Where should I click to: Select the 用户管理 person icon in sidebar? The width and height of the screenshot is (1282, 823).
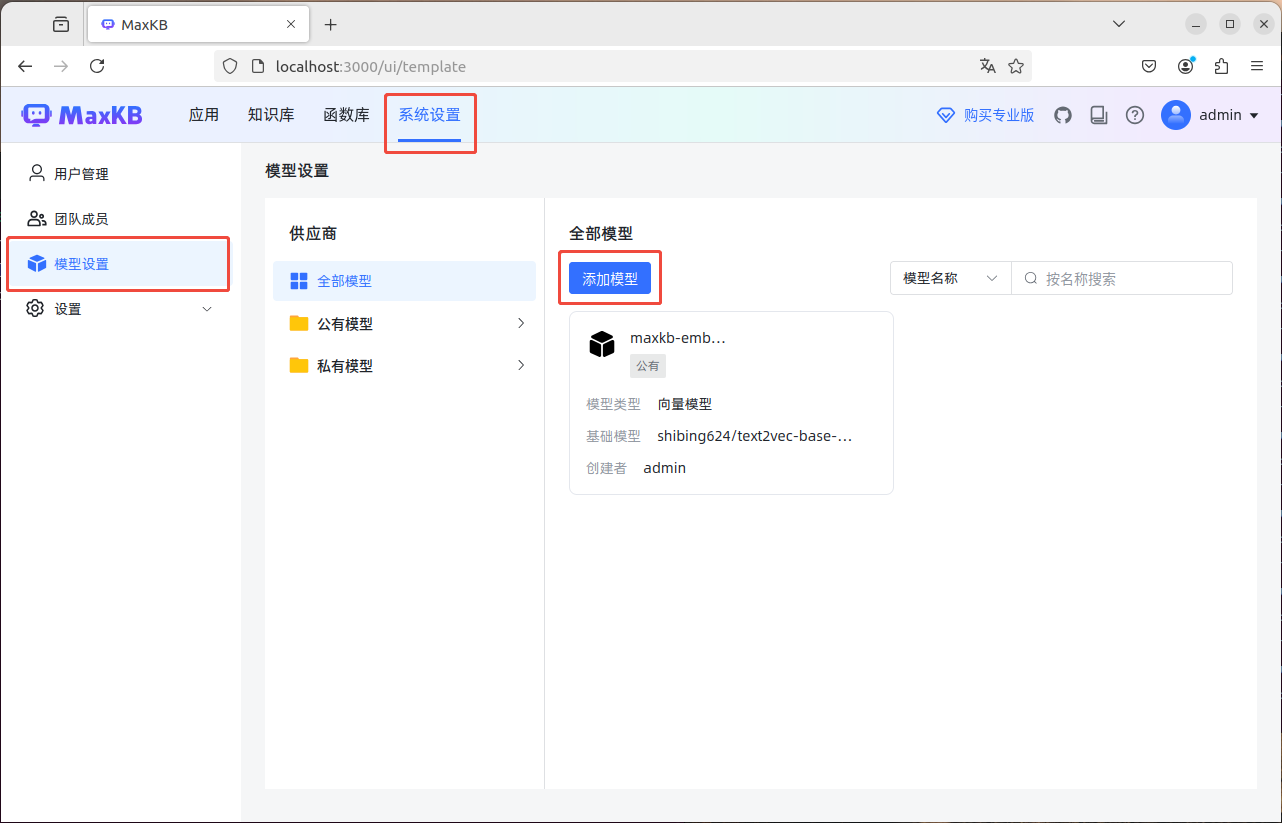pyautogui.click(x=35, y=172)
